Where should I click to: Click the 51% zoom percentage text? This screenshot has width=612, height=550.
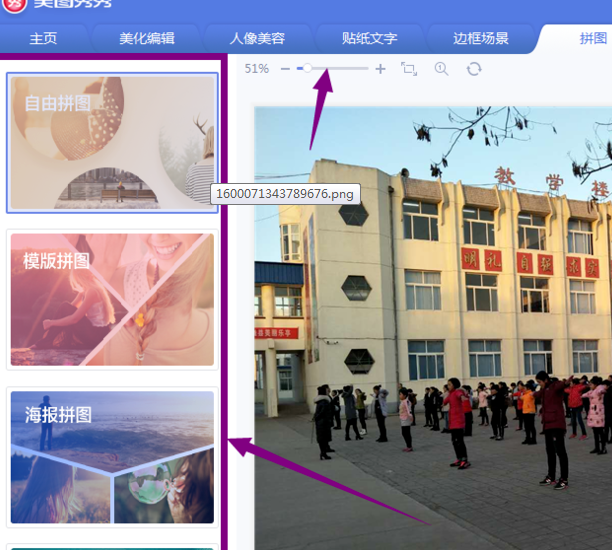pyautogui.click(x=256, y=69)
